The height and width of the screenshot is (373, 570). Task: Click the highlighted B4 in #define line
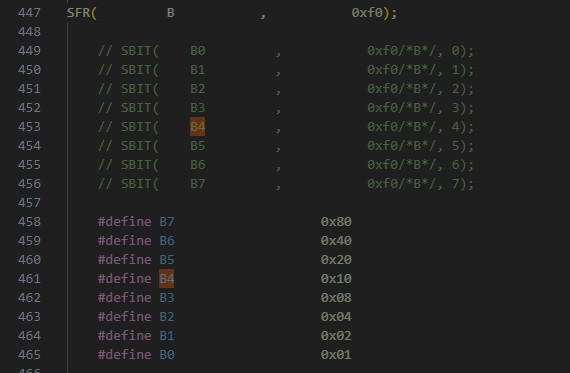[x=166, y=279]
